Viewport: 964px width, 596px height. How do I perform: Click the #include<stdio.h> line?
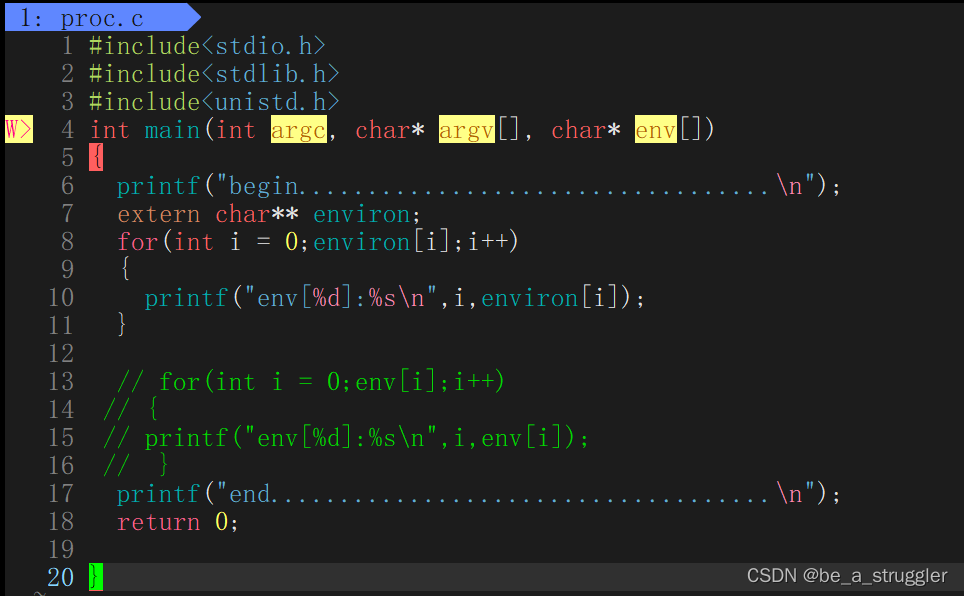[207, 46]
